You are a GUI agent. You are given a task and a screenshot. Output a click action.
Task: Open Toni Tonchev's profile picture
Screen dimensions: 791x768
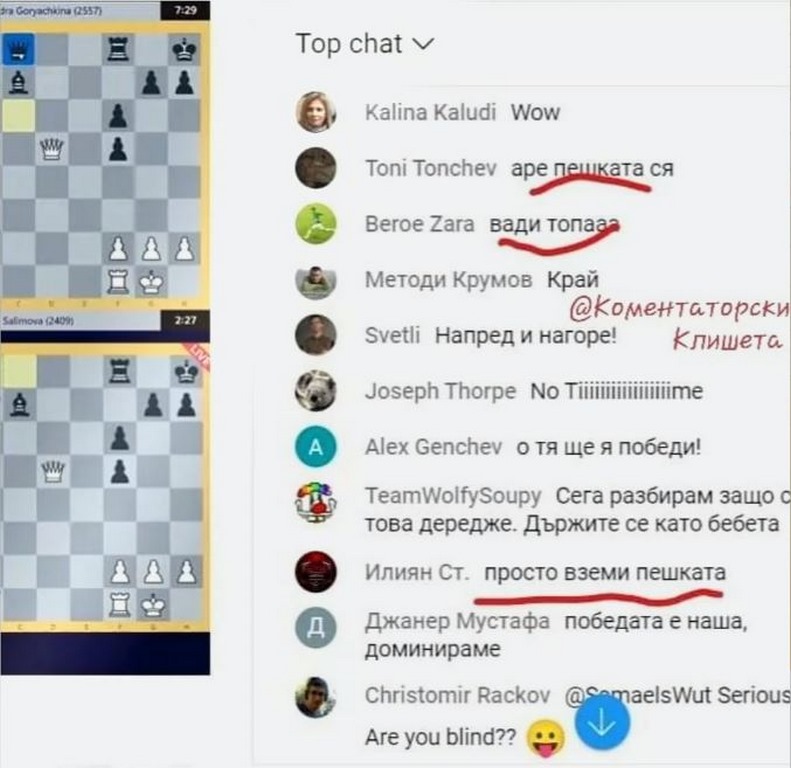(316, 168)
